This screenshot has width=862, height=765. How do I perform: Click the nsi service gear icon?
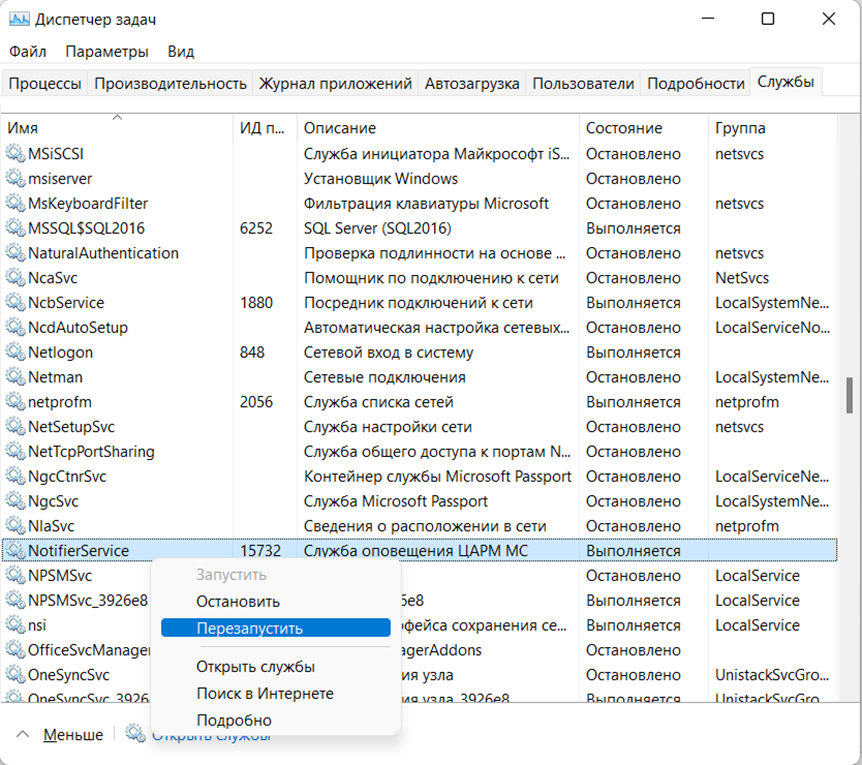tap(15, 625)
